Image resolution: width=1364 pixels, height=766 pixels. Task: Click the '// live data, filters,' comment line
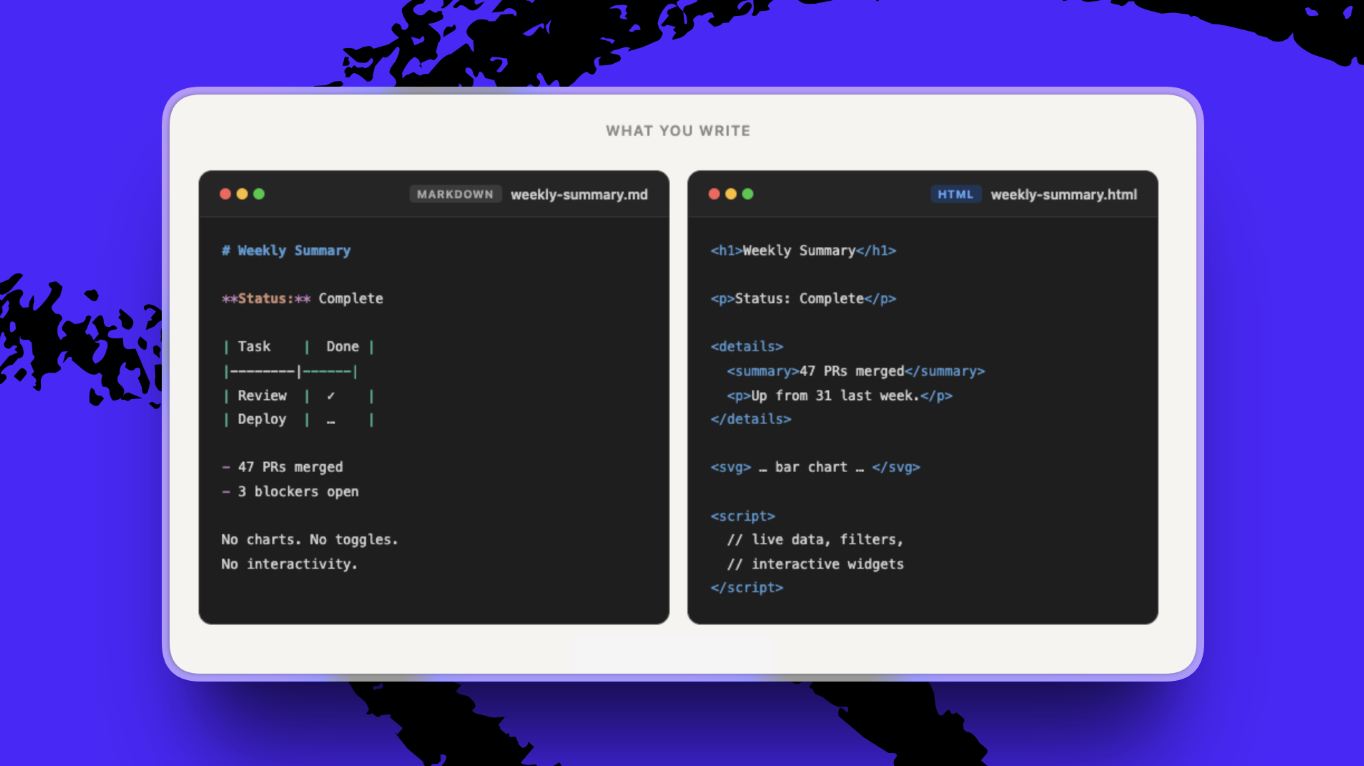coord(815,540)
